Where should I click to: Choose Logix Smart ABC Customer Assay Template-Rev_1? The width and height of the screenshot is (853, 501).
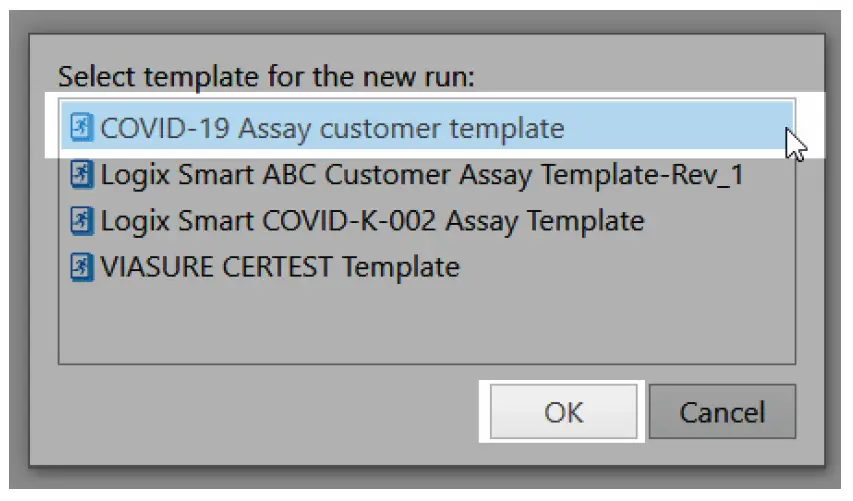(422, 175)
